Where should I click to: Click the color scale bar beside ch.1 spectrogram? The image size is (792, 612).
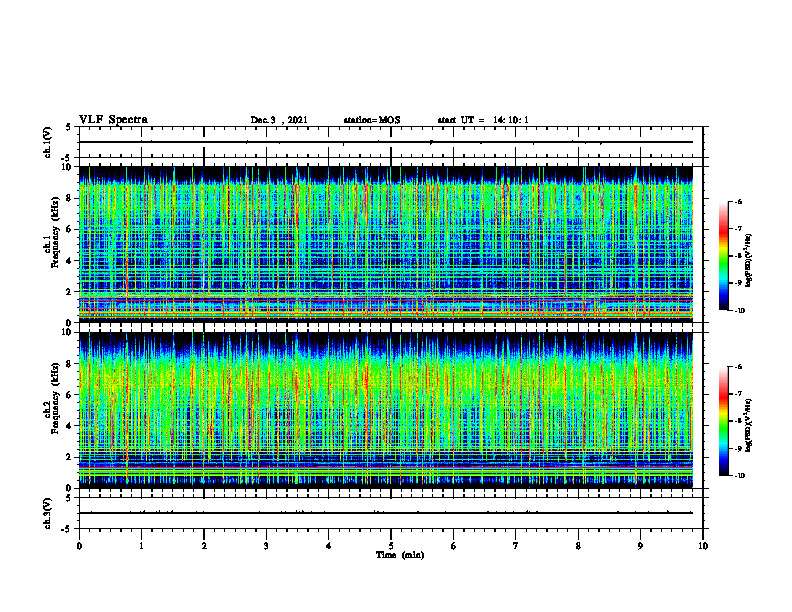[723, 256]
